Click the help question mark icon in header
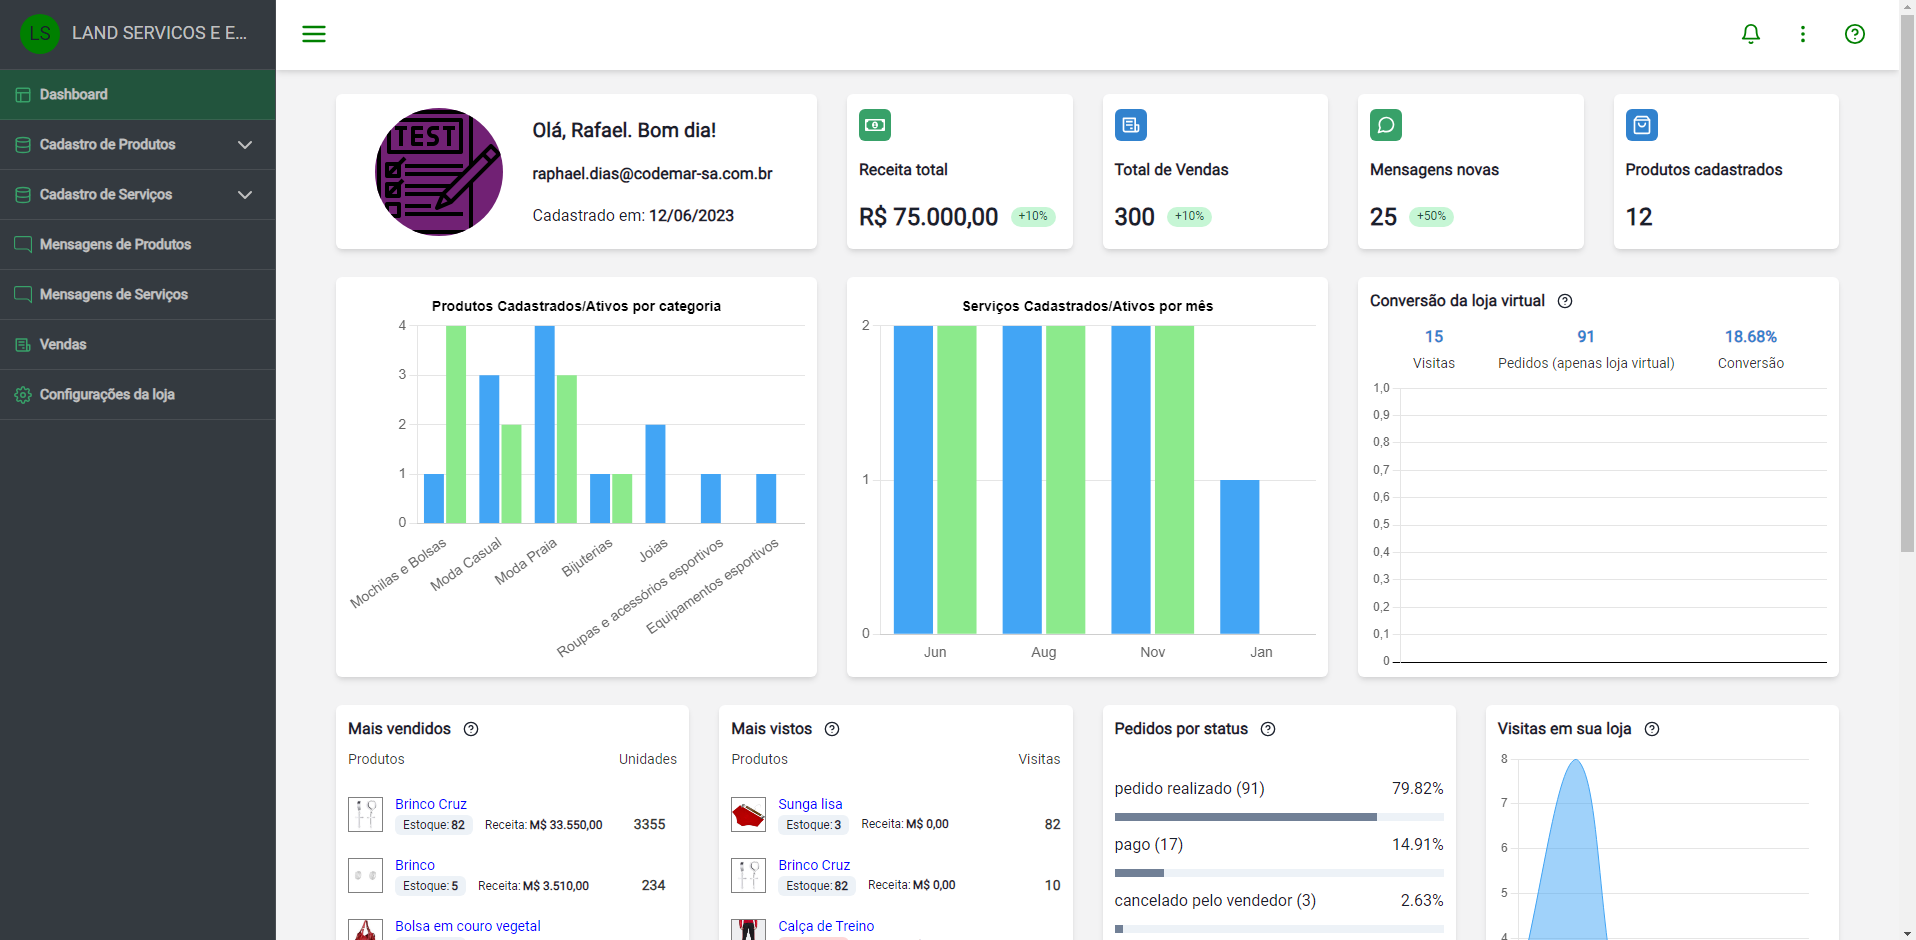The width and height of the screenshot is (1916, 940). tap(1855, 33)
